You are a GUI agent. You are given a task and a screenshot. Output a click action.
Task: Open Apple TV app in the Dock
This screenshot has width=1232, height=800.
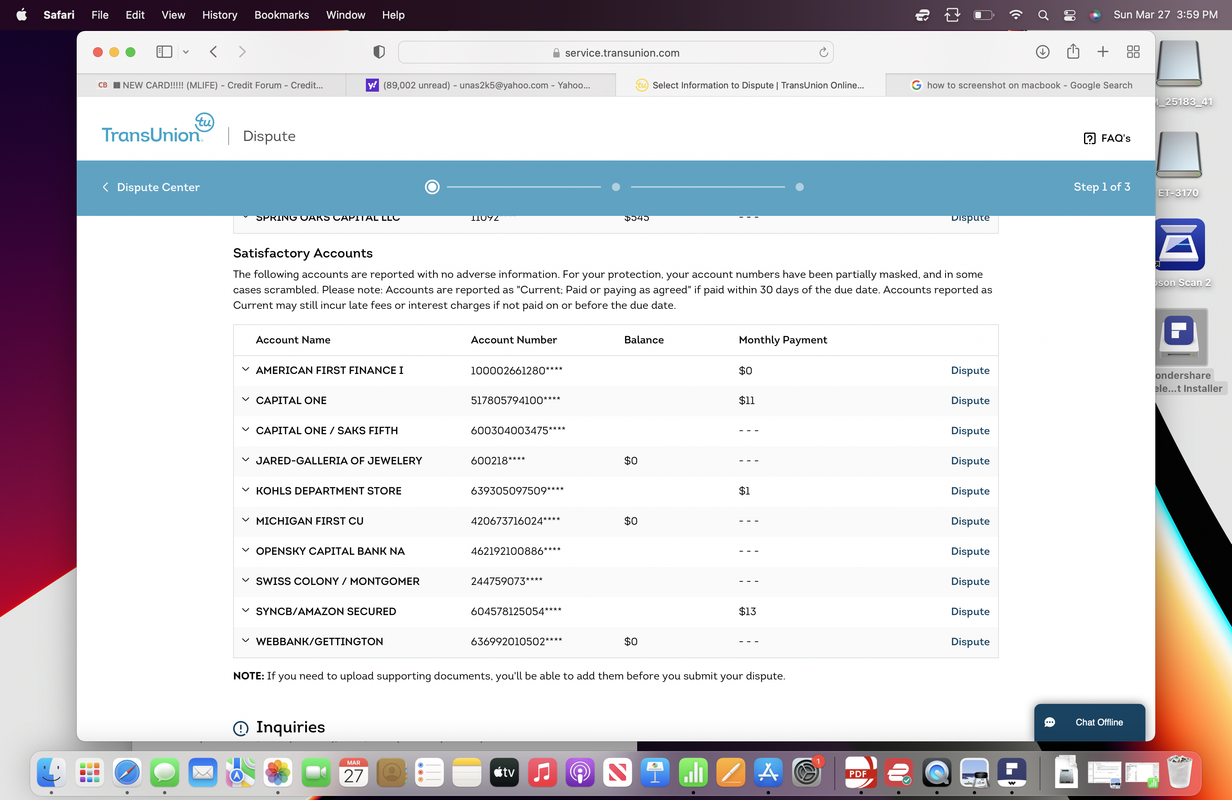(x=504, y=772)
